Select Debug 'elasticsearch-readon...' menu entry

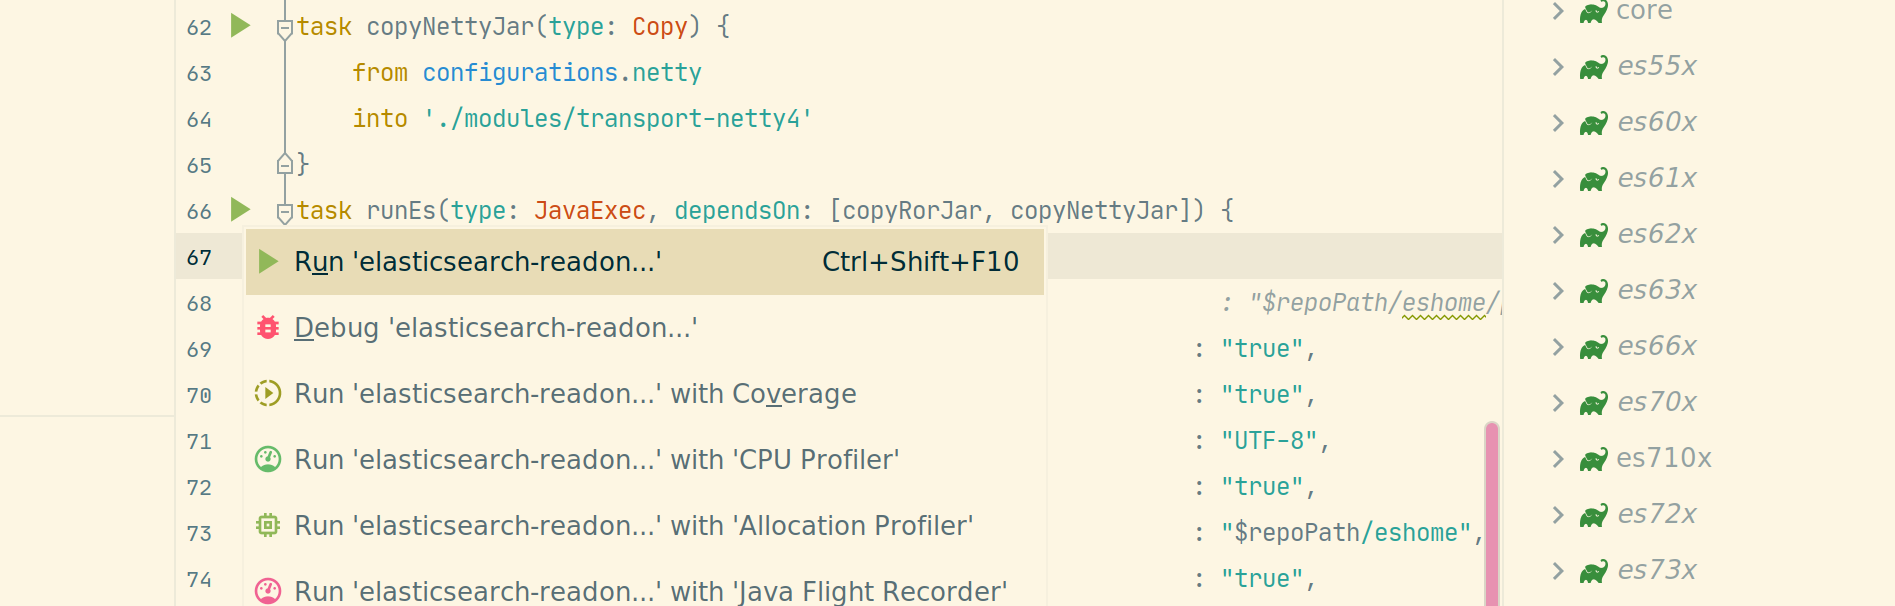point(645,328)
